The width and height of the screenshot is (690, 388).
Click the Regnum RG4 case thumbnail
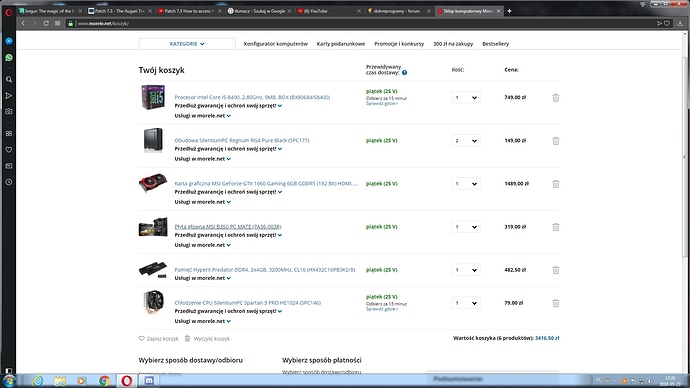point(153,140)
